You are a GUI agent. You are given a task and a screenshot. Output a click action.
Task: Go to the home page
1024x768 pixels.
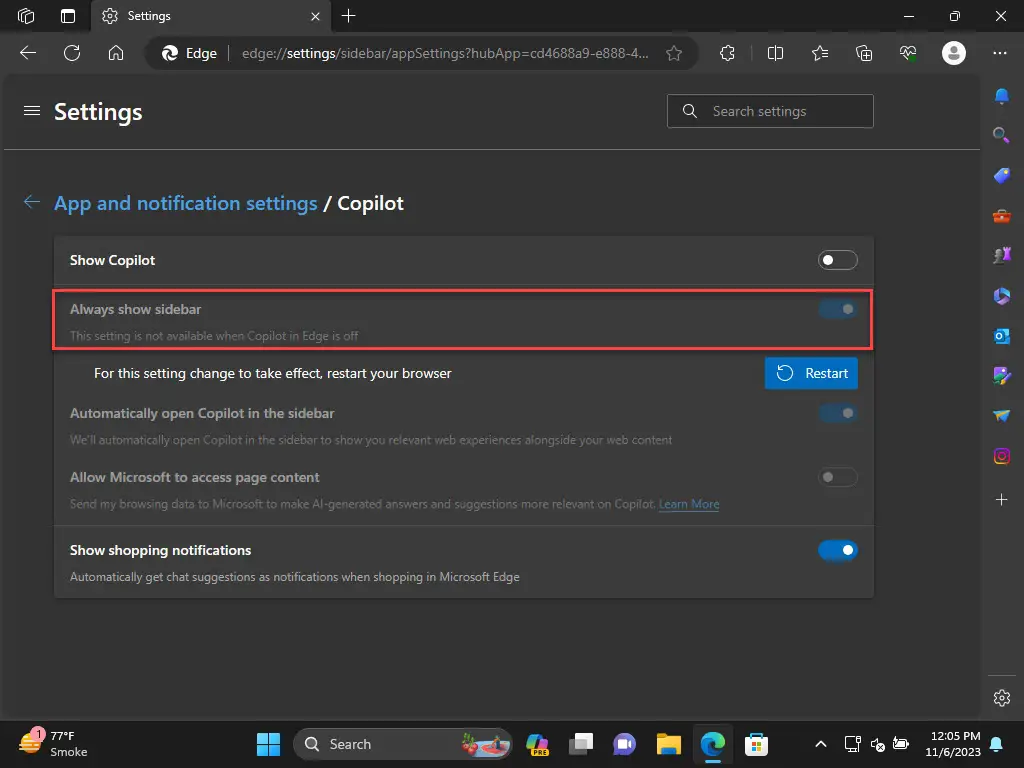pyautogui.click(x=116, y=53)
